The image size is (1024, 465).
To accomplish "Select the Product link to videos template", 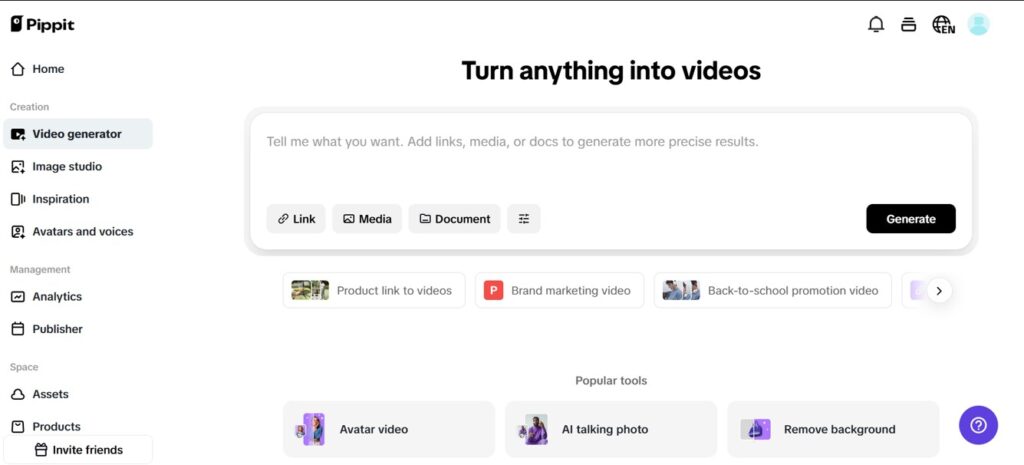I will pos(374,290).
